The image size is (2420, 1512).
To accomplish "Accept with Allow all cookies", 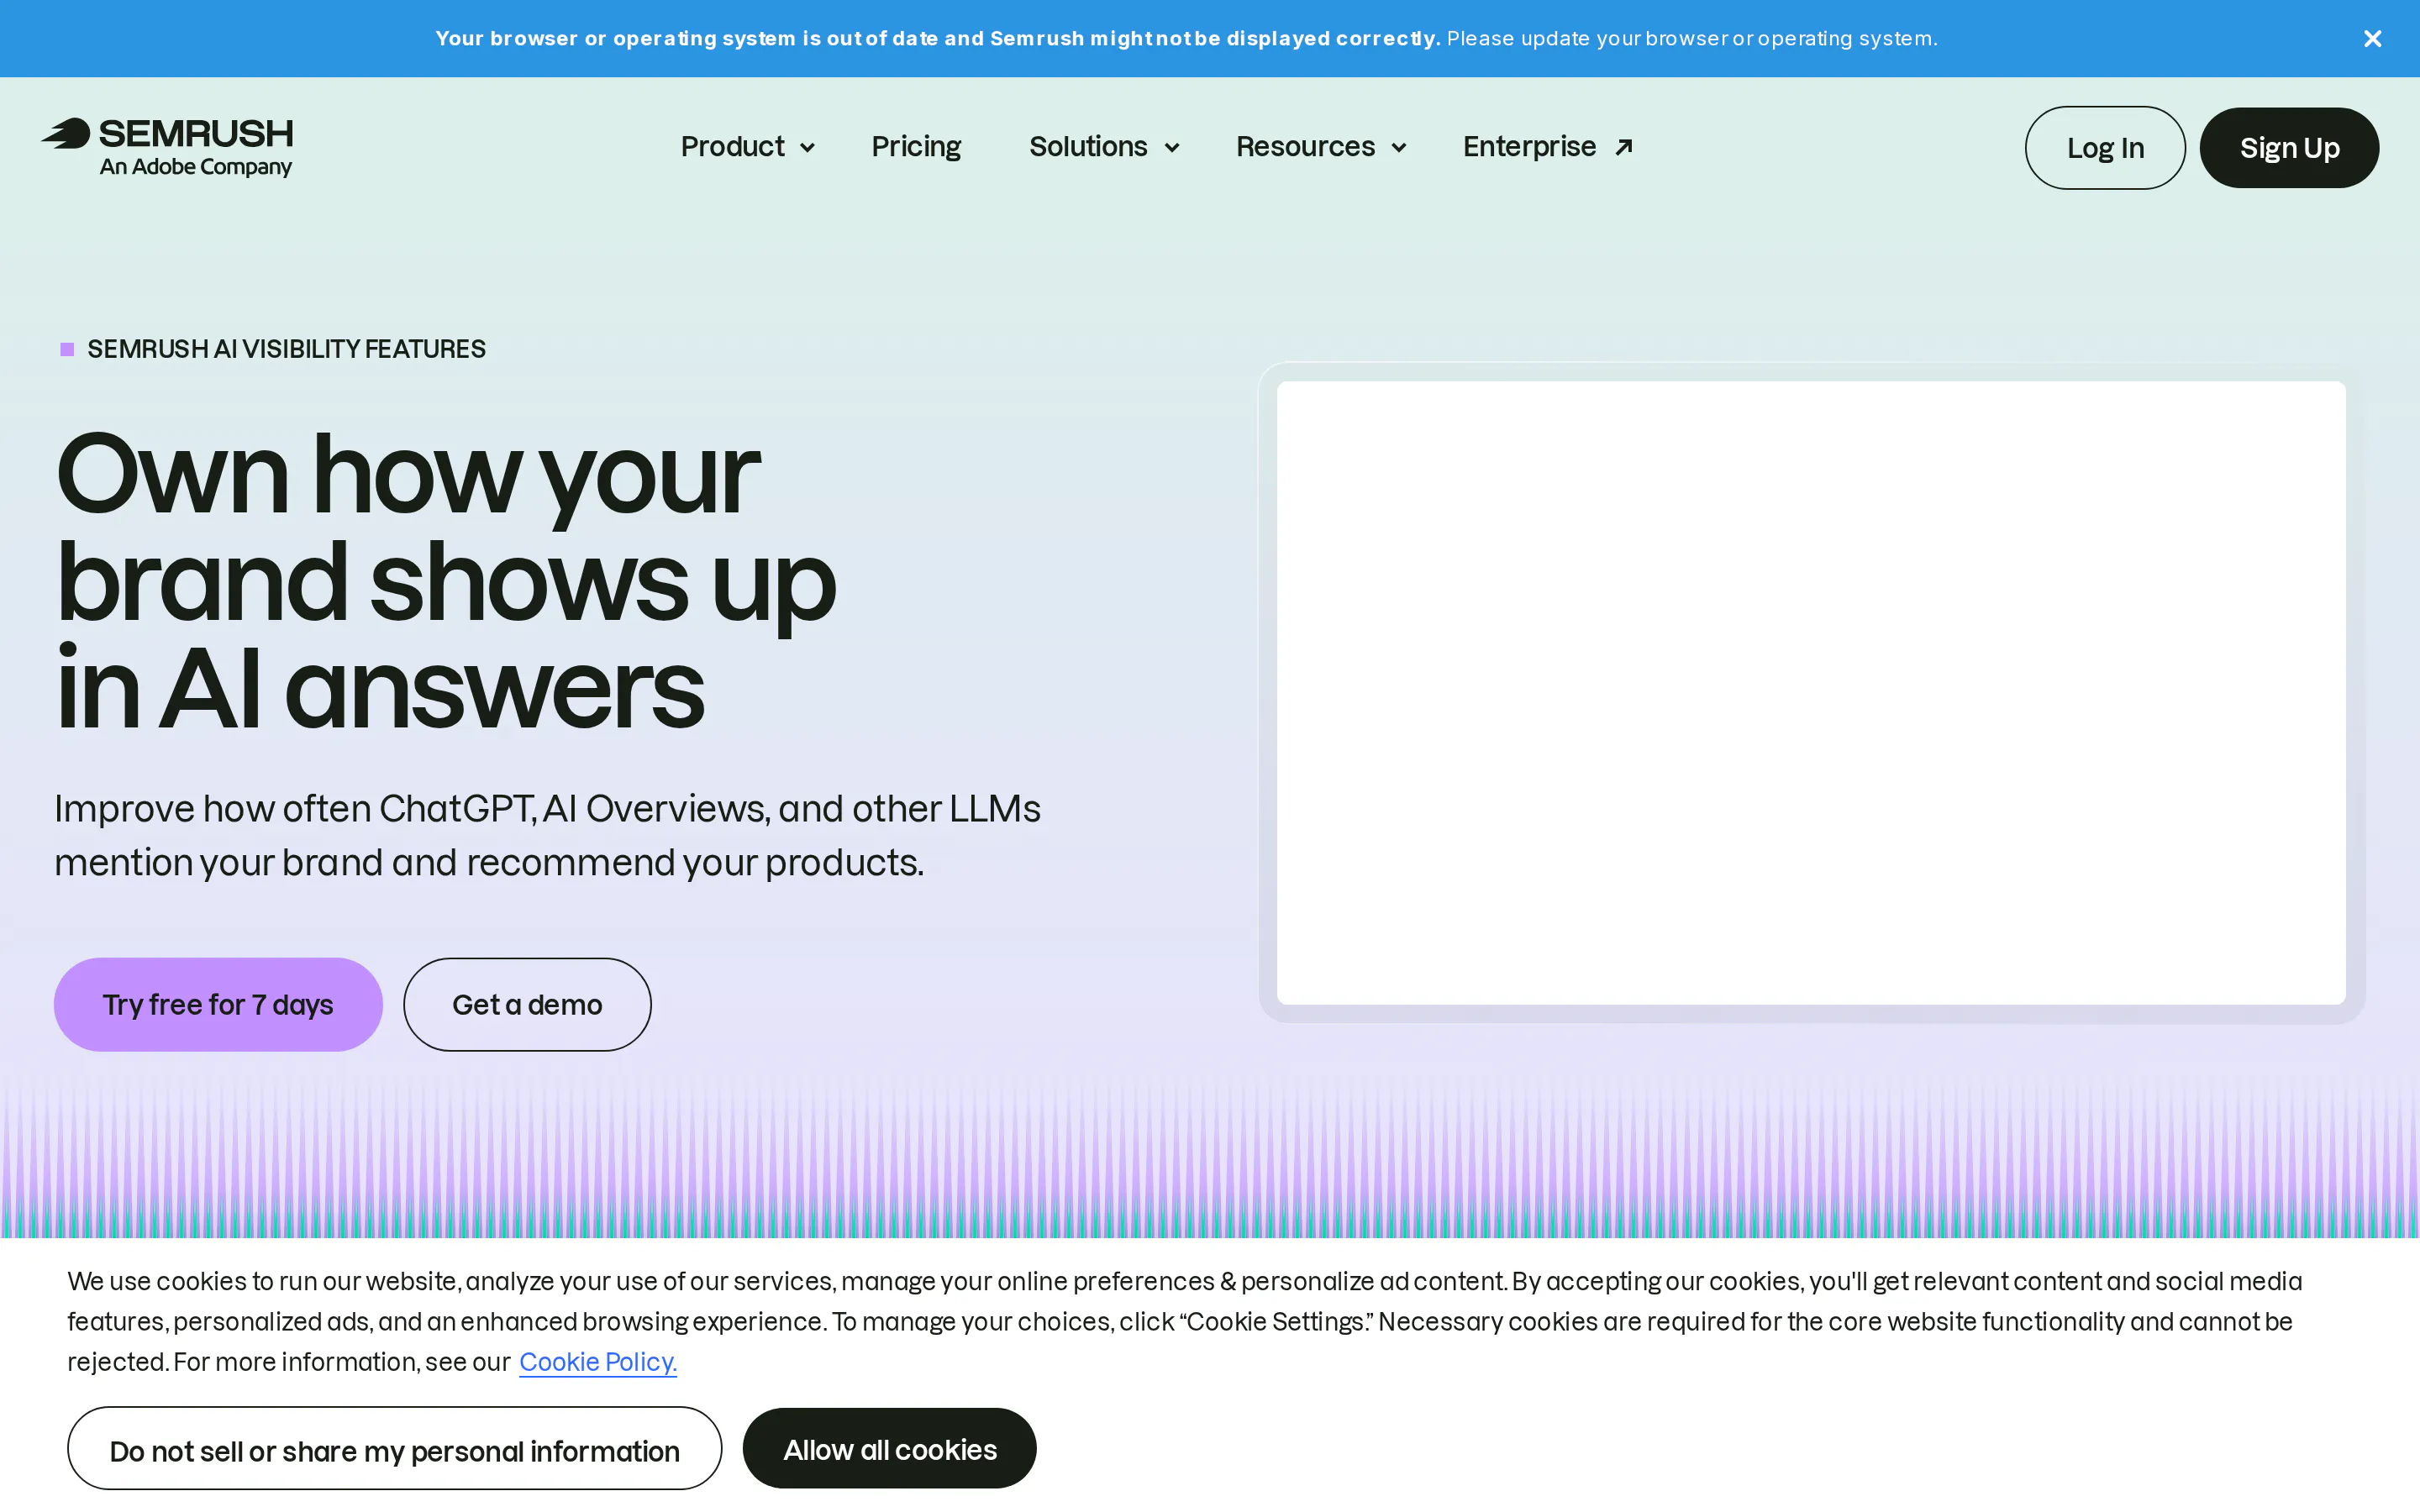I will click(x=889, y=1449).
